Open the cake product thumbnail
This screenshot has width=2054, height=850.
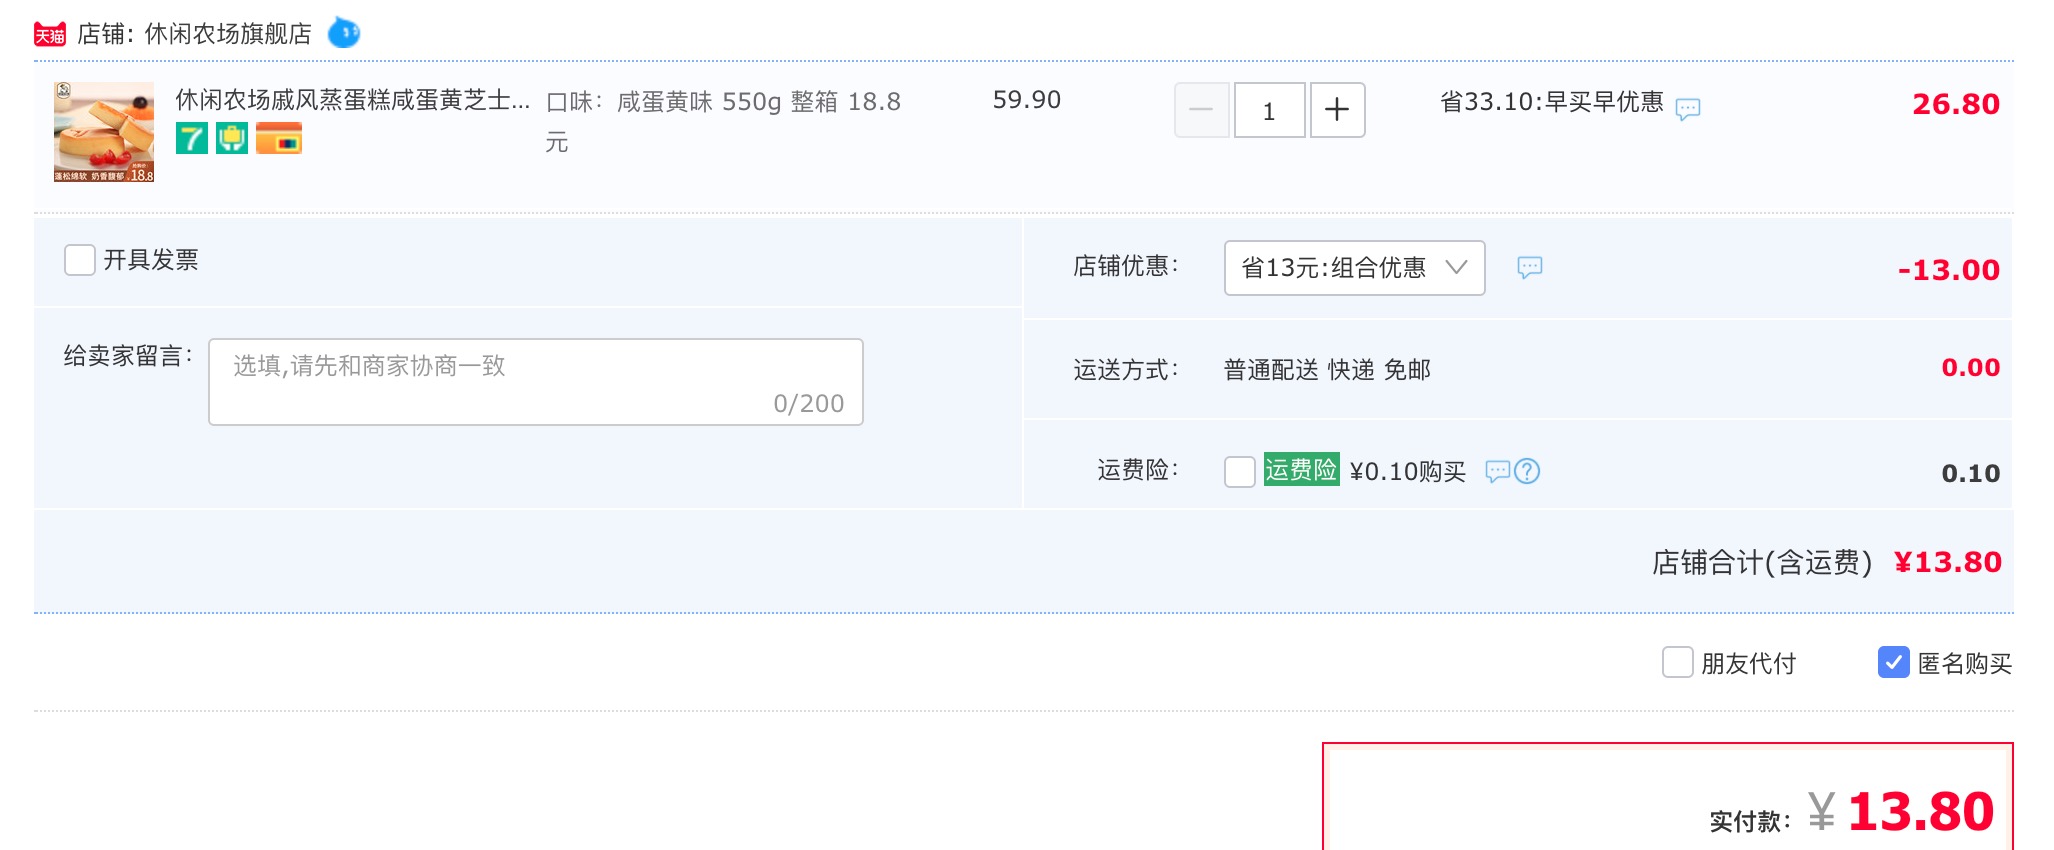pos(104,132)
